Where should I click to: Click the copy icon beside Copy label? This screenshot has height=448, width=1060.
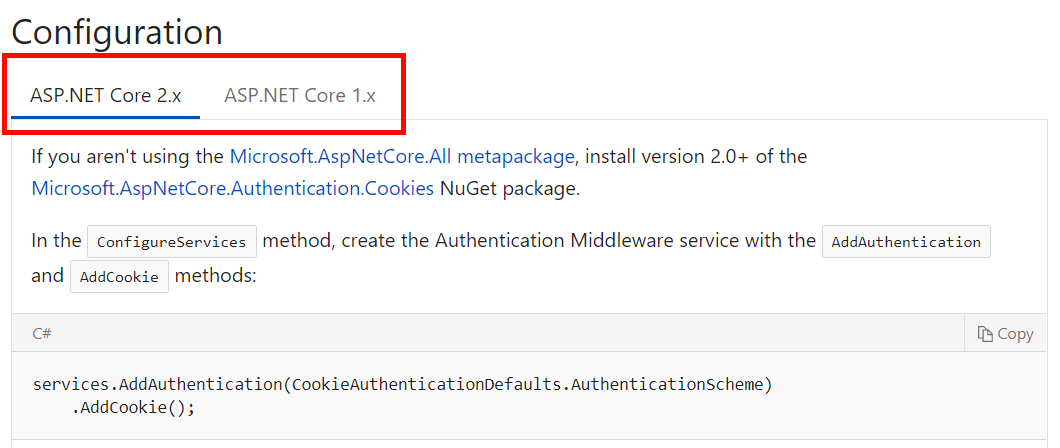986,334
